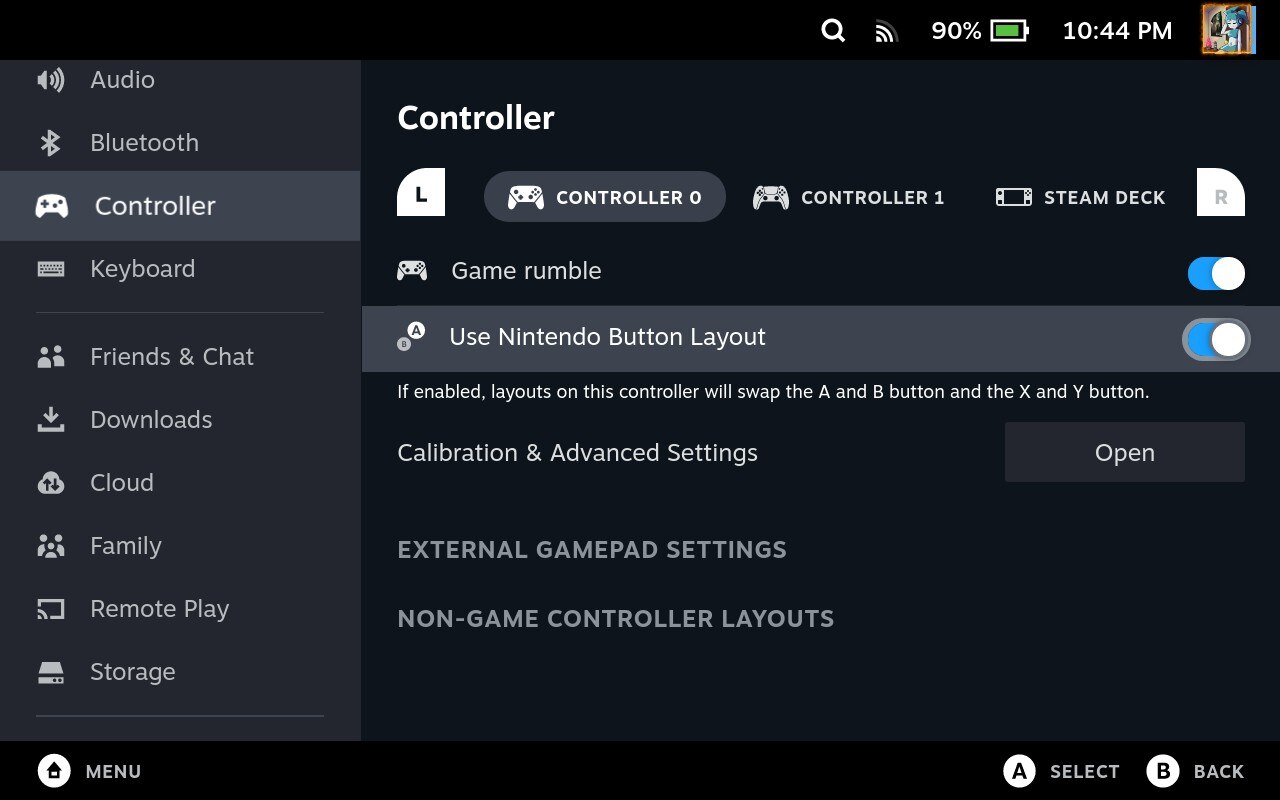
Task: Disable Use Nintendo Button Layout toggle
Action: [1216, 340]
